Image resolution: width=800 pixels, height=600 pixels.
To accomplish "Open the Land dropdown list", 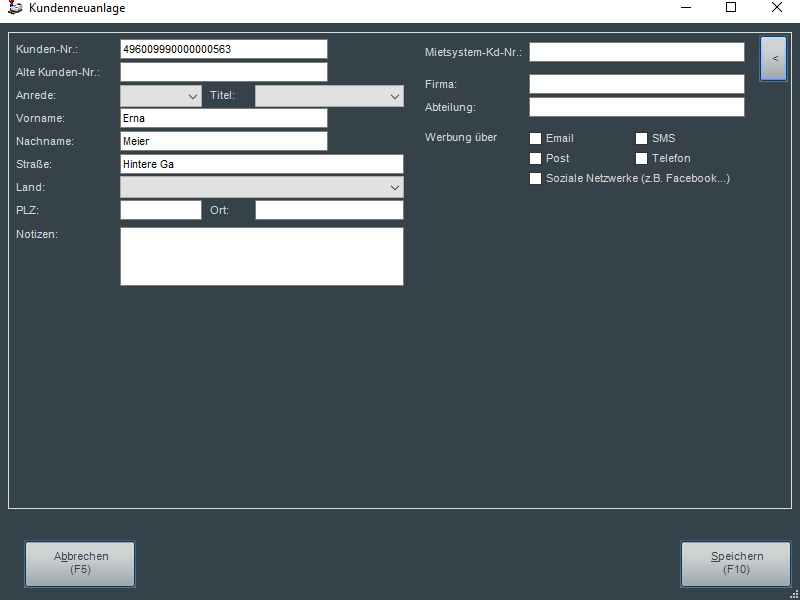I will pos(262,188).
